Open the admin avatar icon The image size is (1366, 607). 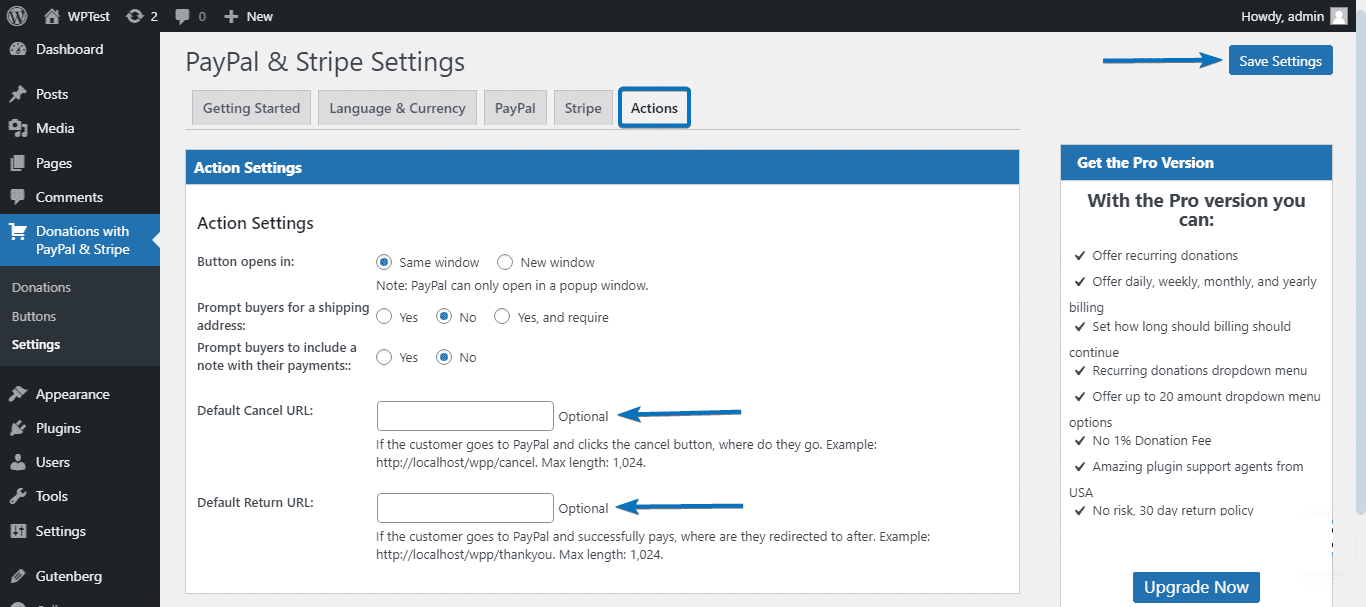1339,16
